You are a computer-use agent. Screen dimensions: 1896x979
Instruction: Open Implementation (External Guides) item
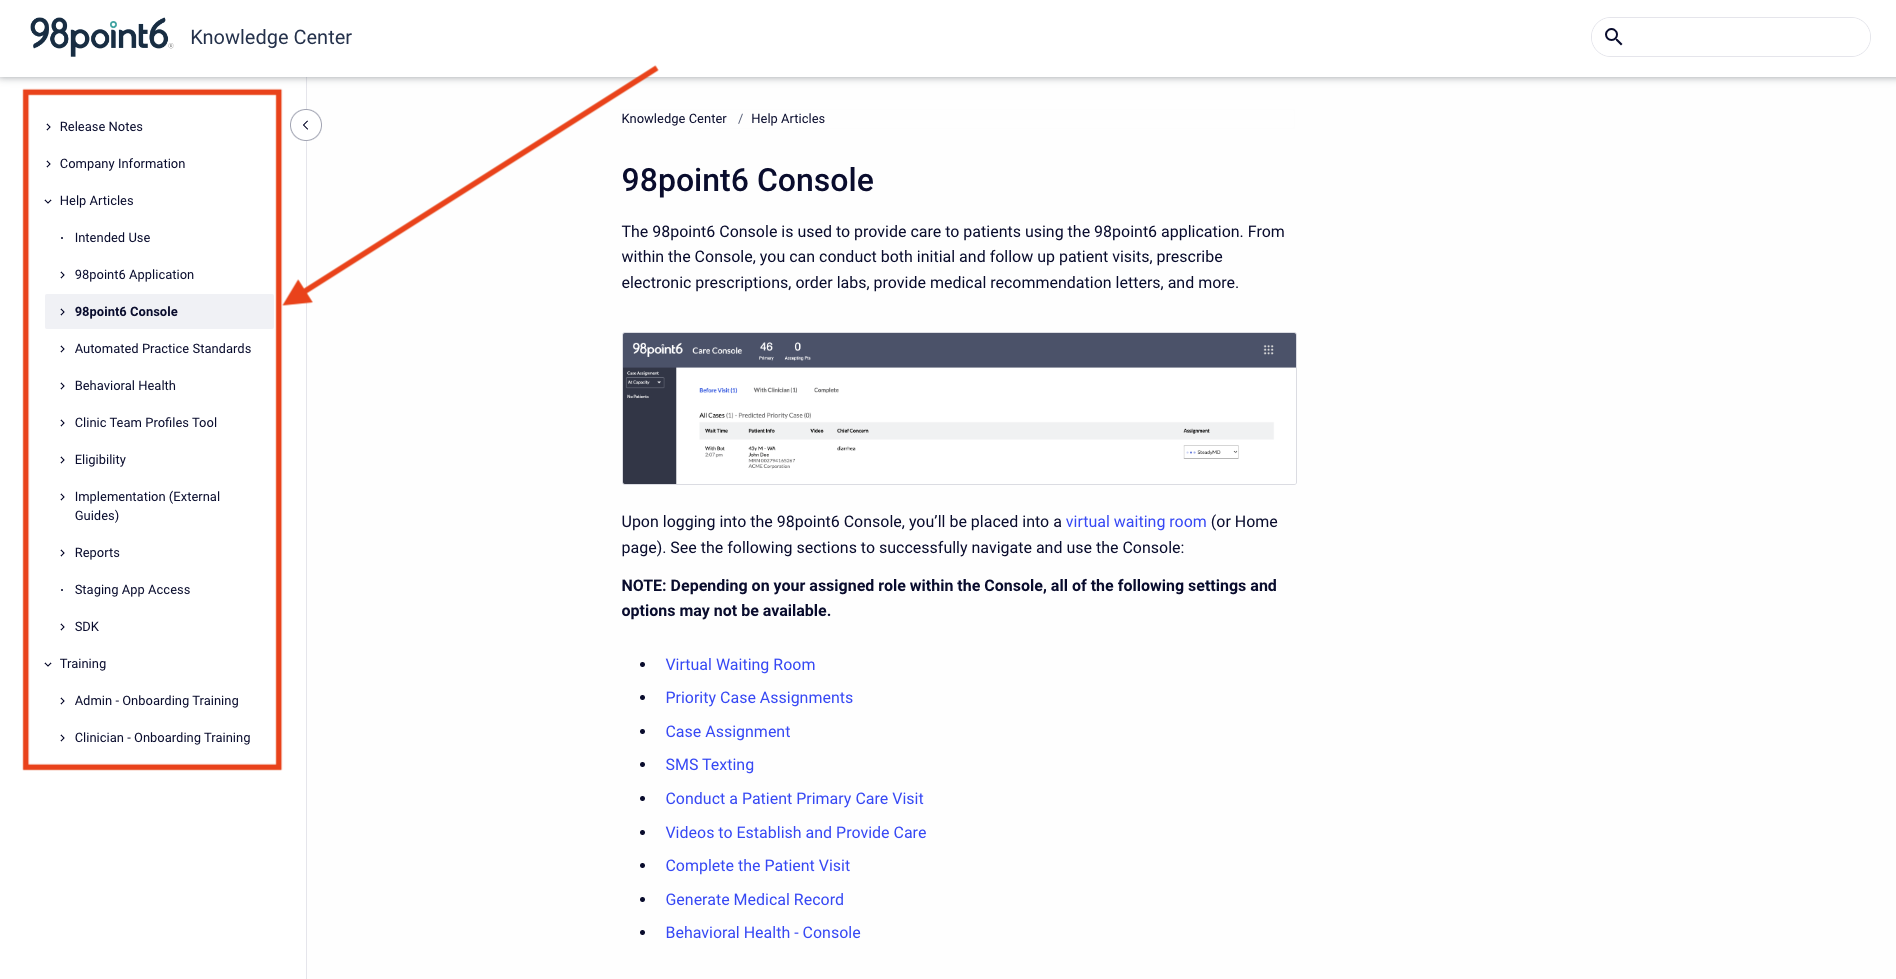147,506
